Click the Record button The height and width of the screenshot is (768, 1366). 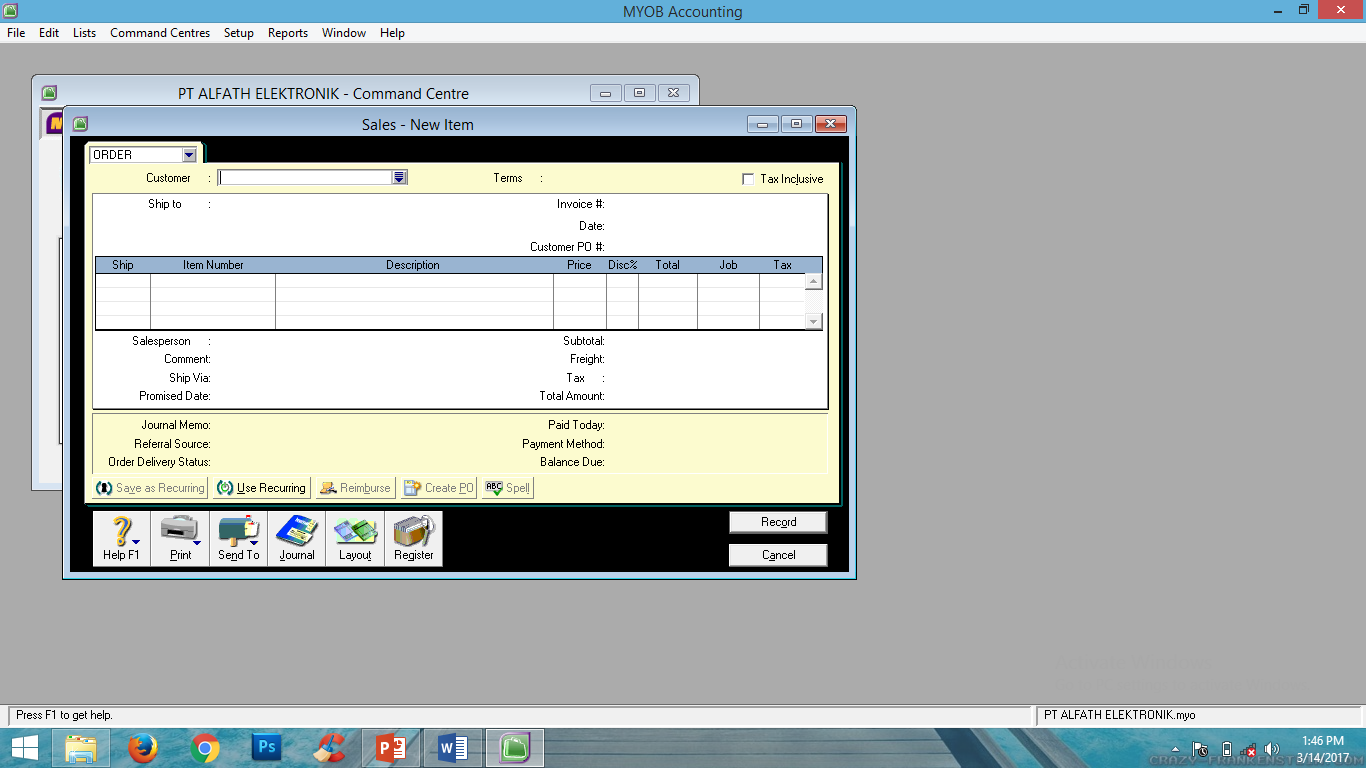778,522
